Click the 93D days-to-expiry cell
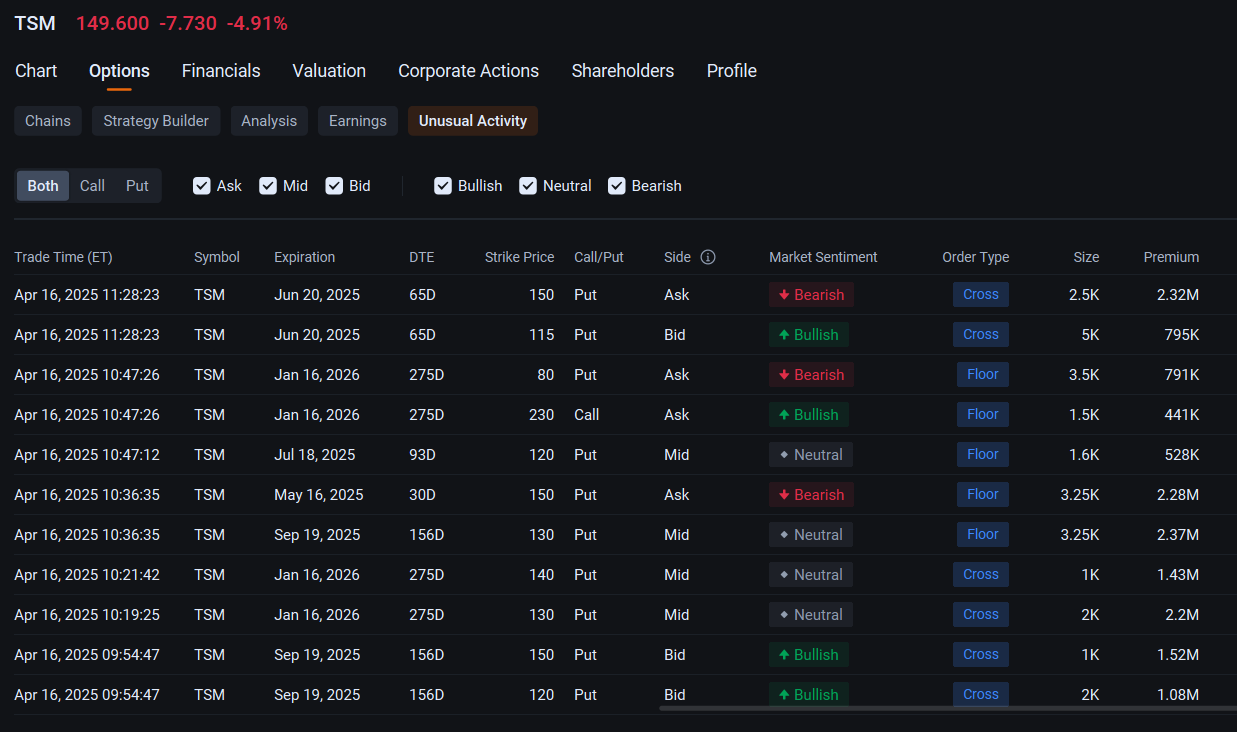Viewport: 1237px width, 732px height. click(423, 455)
